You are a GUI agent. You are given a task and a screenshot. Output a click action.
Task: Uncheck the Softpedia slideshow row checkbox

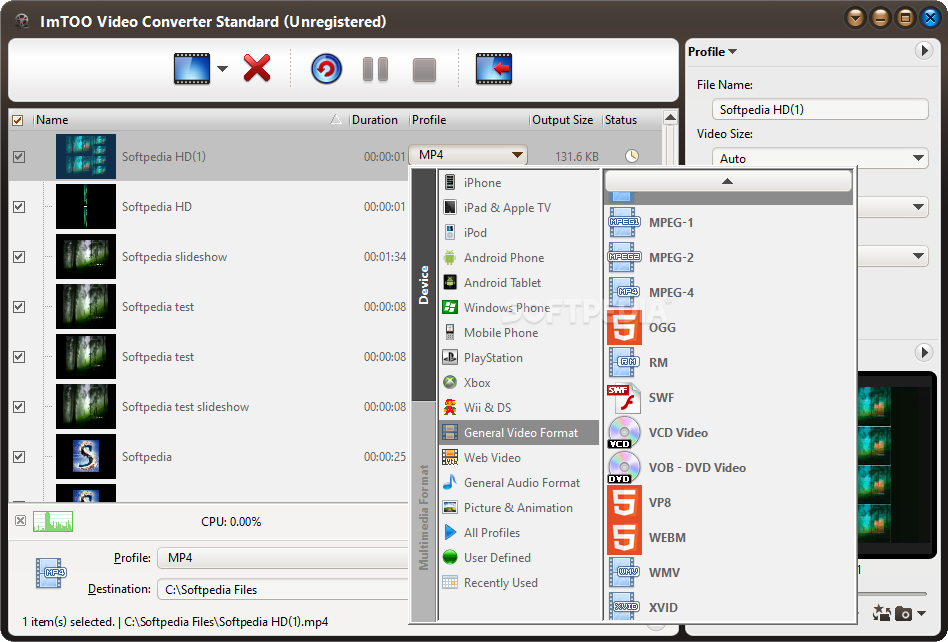coord(19,257)
